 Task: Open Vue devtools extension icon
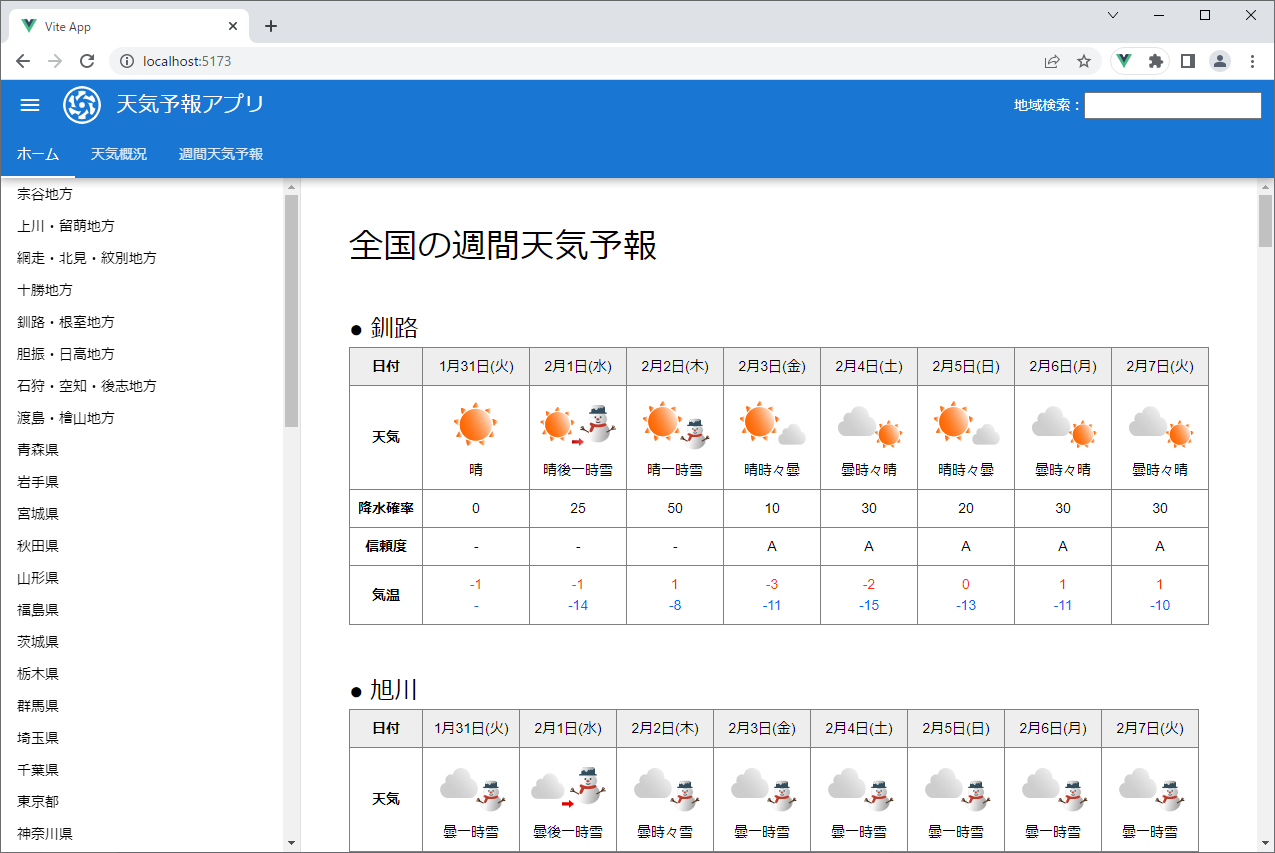point(1125,61)
